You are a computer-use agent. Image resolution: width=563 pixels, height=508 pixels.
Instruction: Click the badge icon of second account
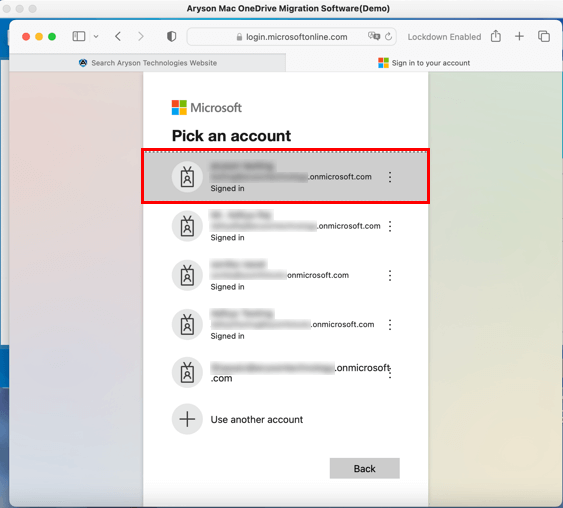(187, 226)
